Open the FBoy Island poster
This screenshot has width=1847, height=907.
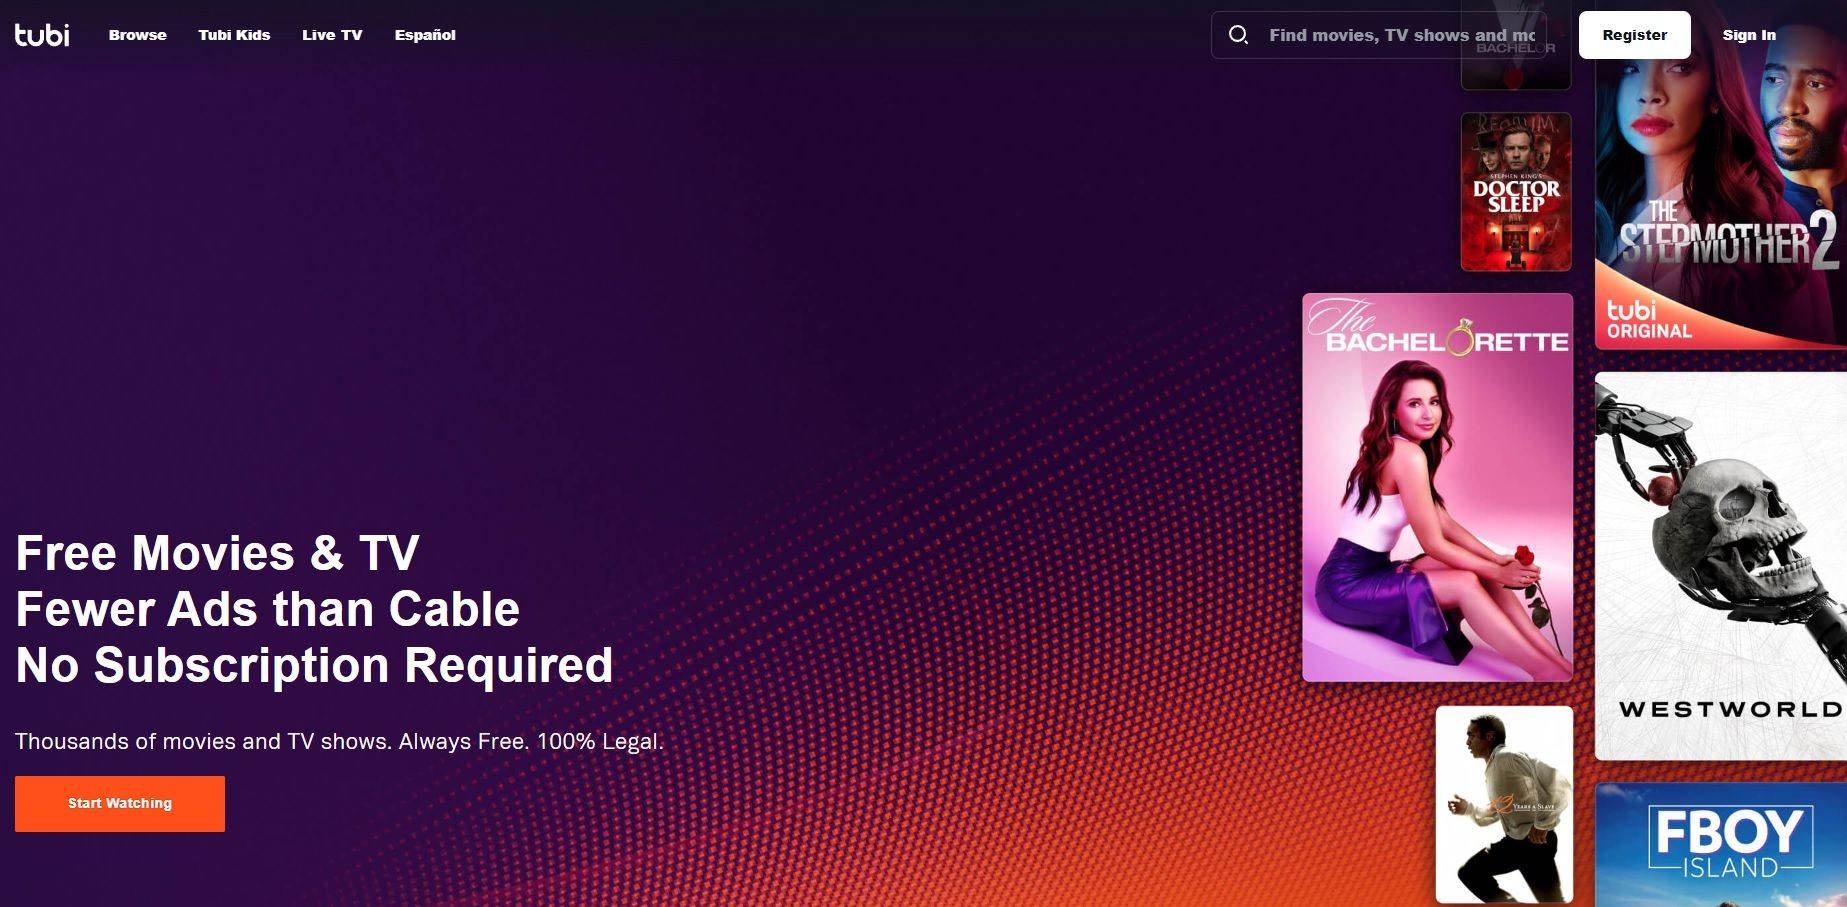[x=1721, y=845]
